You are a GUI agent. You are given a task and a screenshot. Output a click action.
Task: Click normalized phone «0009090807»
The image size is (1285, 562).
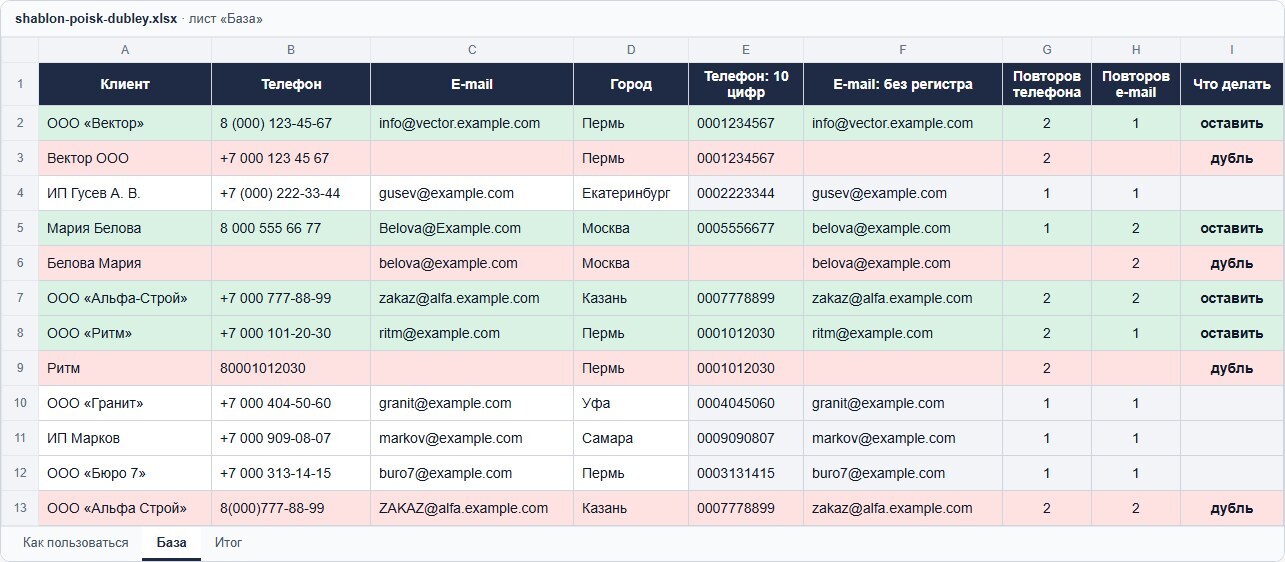[746, 438]
